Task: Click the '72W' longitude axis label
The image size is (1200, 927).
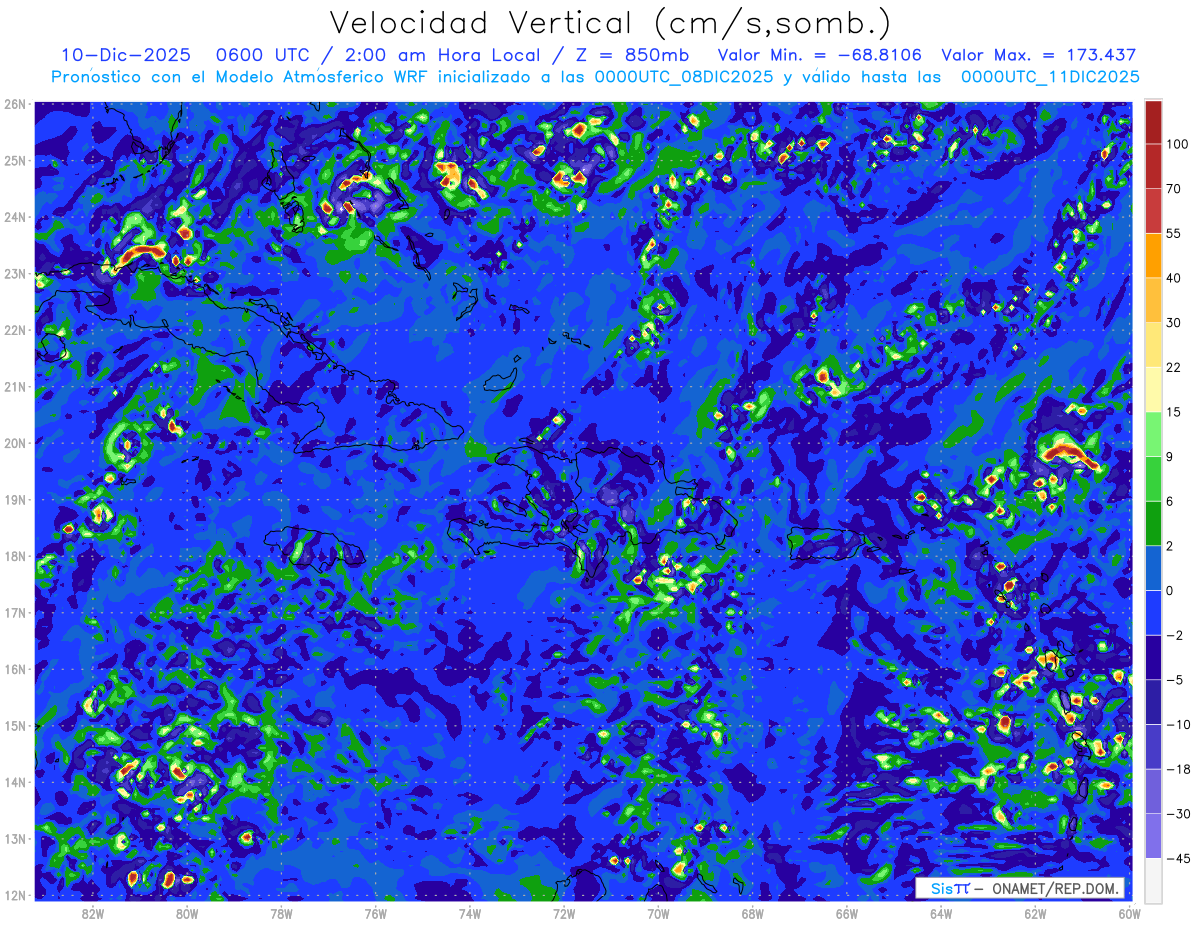Action: [x=564, y=913]
